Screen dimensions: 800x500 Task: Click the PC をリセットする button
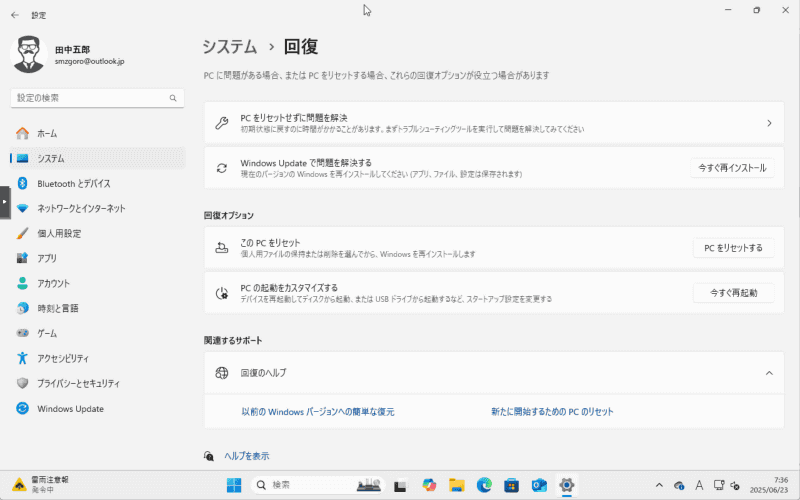[733, 248]
